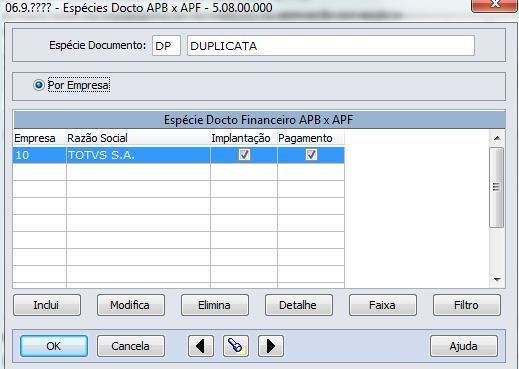Screen dimensions: 519x369
Task: Click the next record right arrow icon
Action: [271, 346]
